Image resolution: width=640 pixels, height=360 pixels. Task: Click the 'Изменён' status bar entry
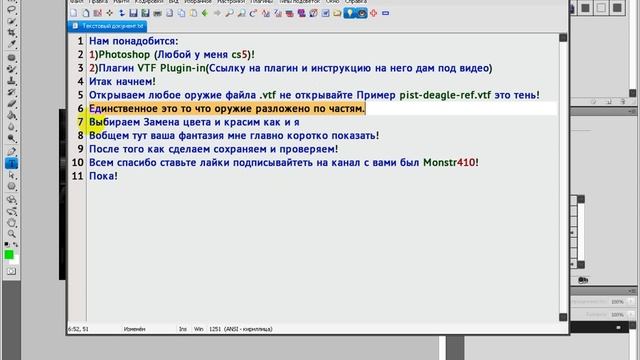click(x=134, y=329)
